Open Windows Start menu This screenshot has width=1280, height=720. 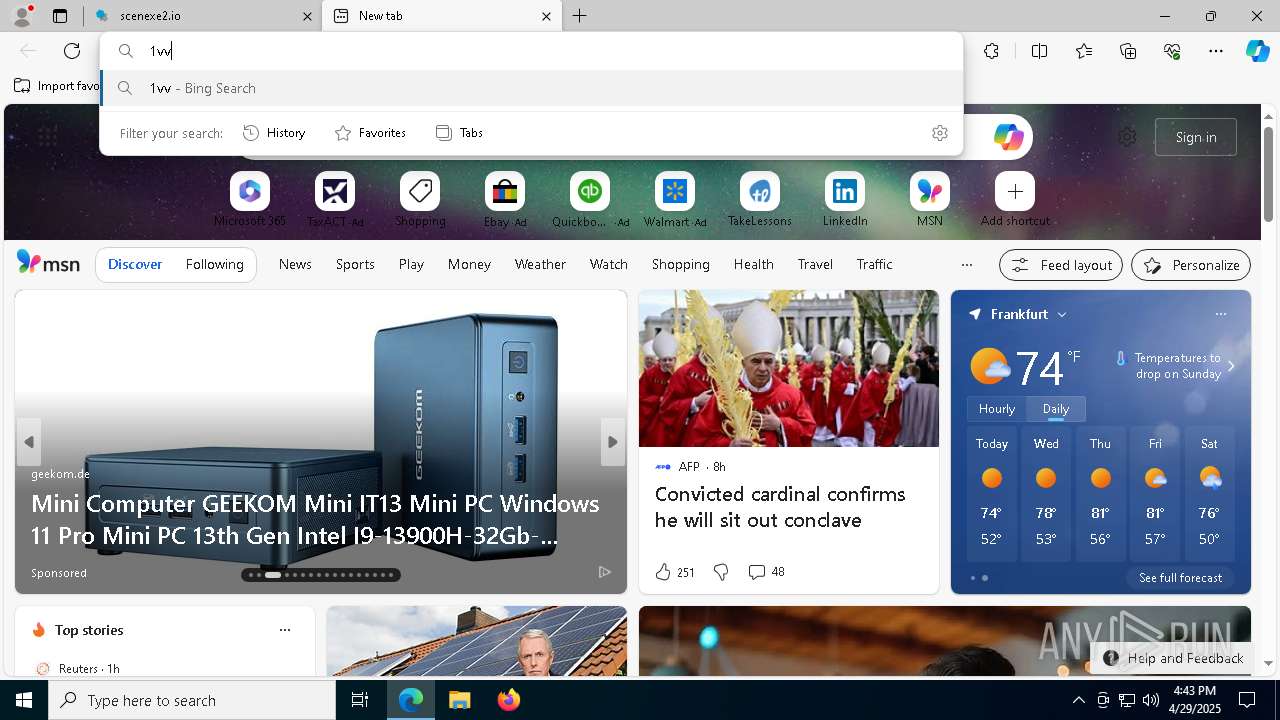click(24, 700)
